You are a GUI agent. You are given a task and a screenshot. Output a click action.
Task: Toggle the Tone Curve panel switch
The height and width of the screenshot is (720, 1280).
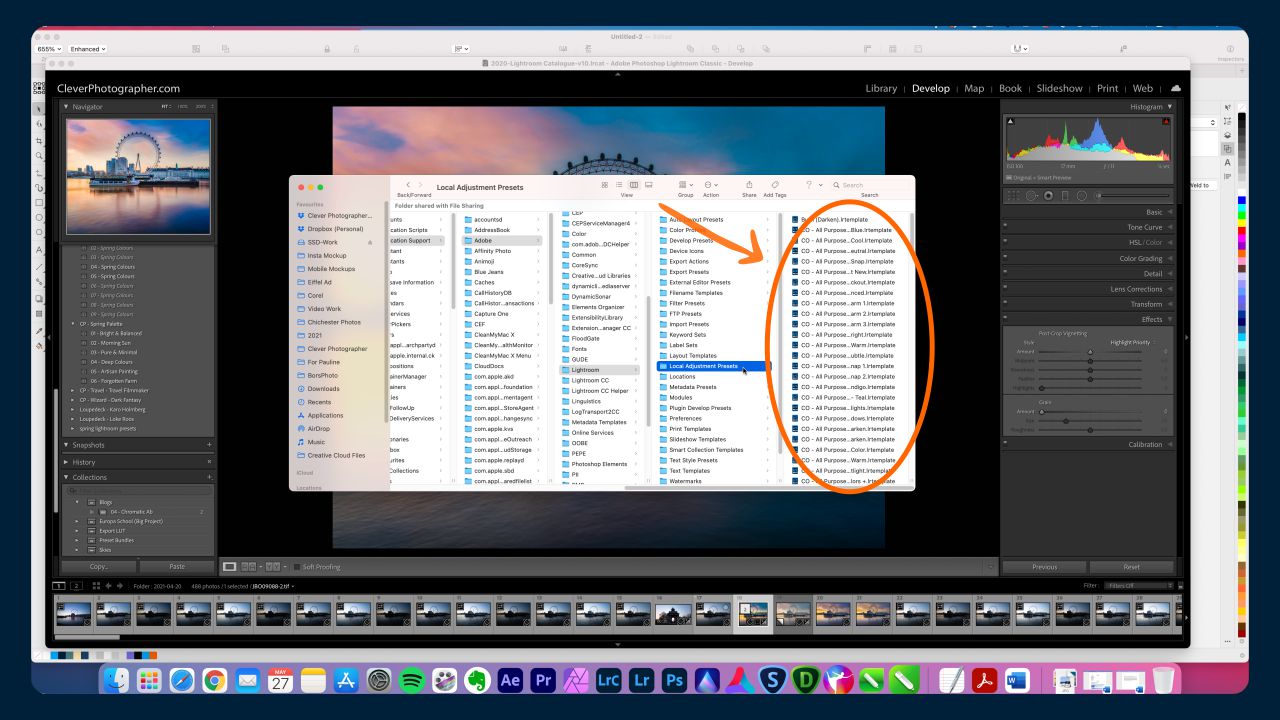(1005, 227)
